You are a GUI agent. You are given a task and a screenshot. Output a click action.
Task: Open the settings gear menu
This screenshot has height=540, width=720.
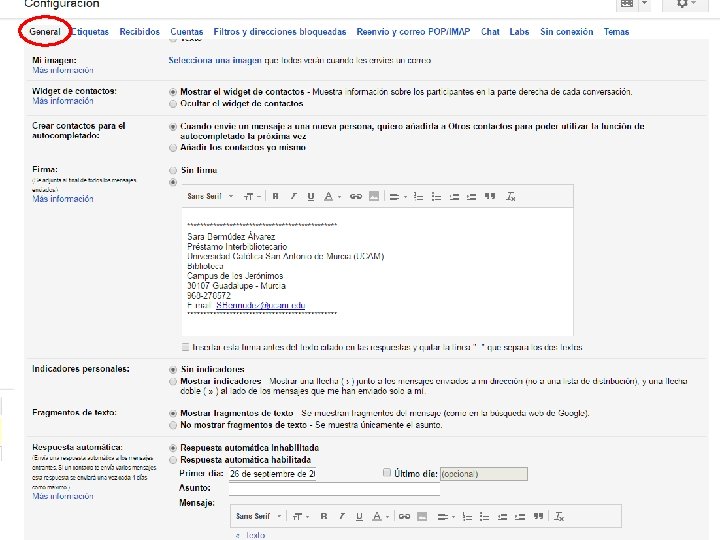(x=686, y=4)
